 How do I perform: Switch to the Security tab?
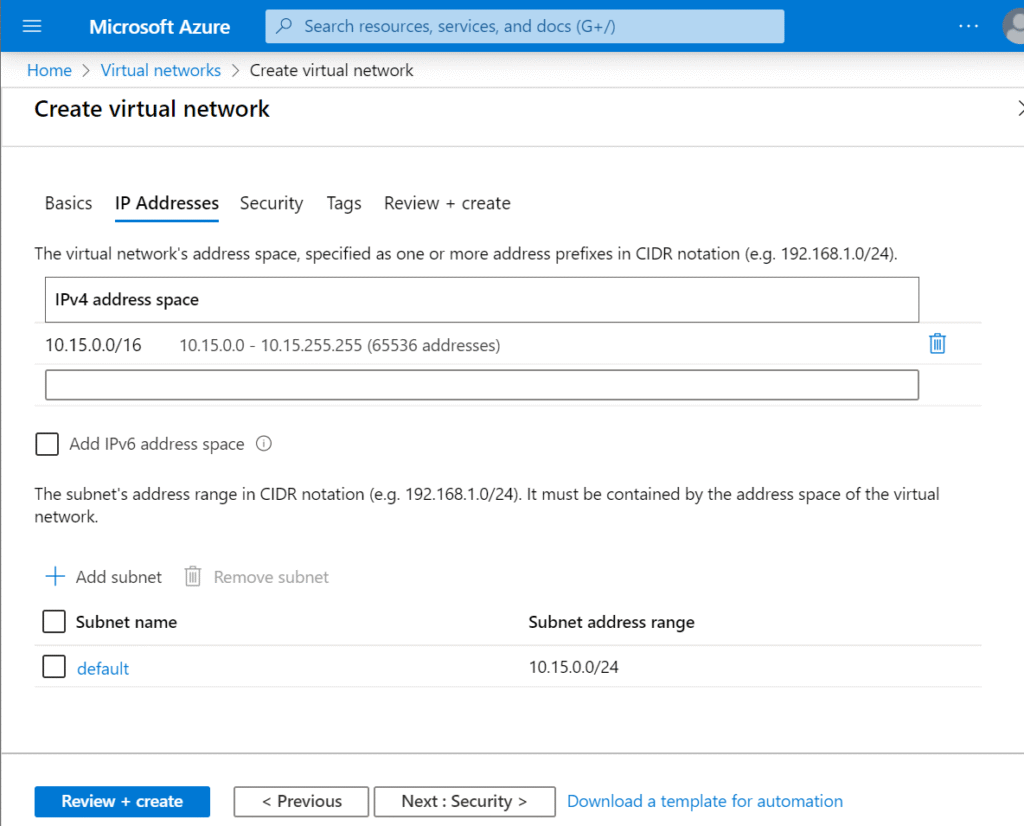272,203
